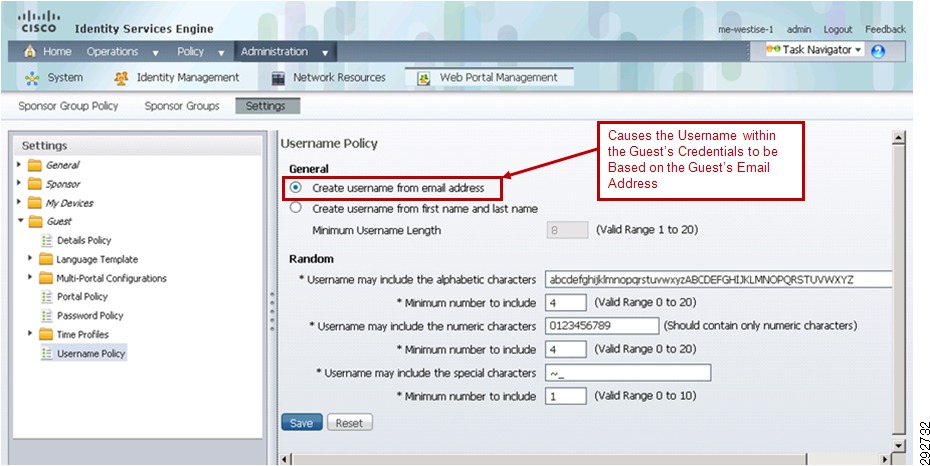Switch to Sponsor Group Policy tab

point(68,106)
